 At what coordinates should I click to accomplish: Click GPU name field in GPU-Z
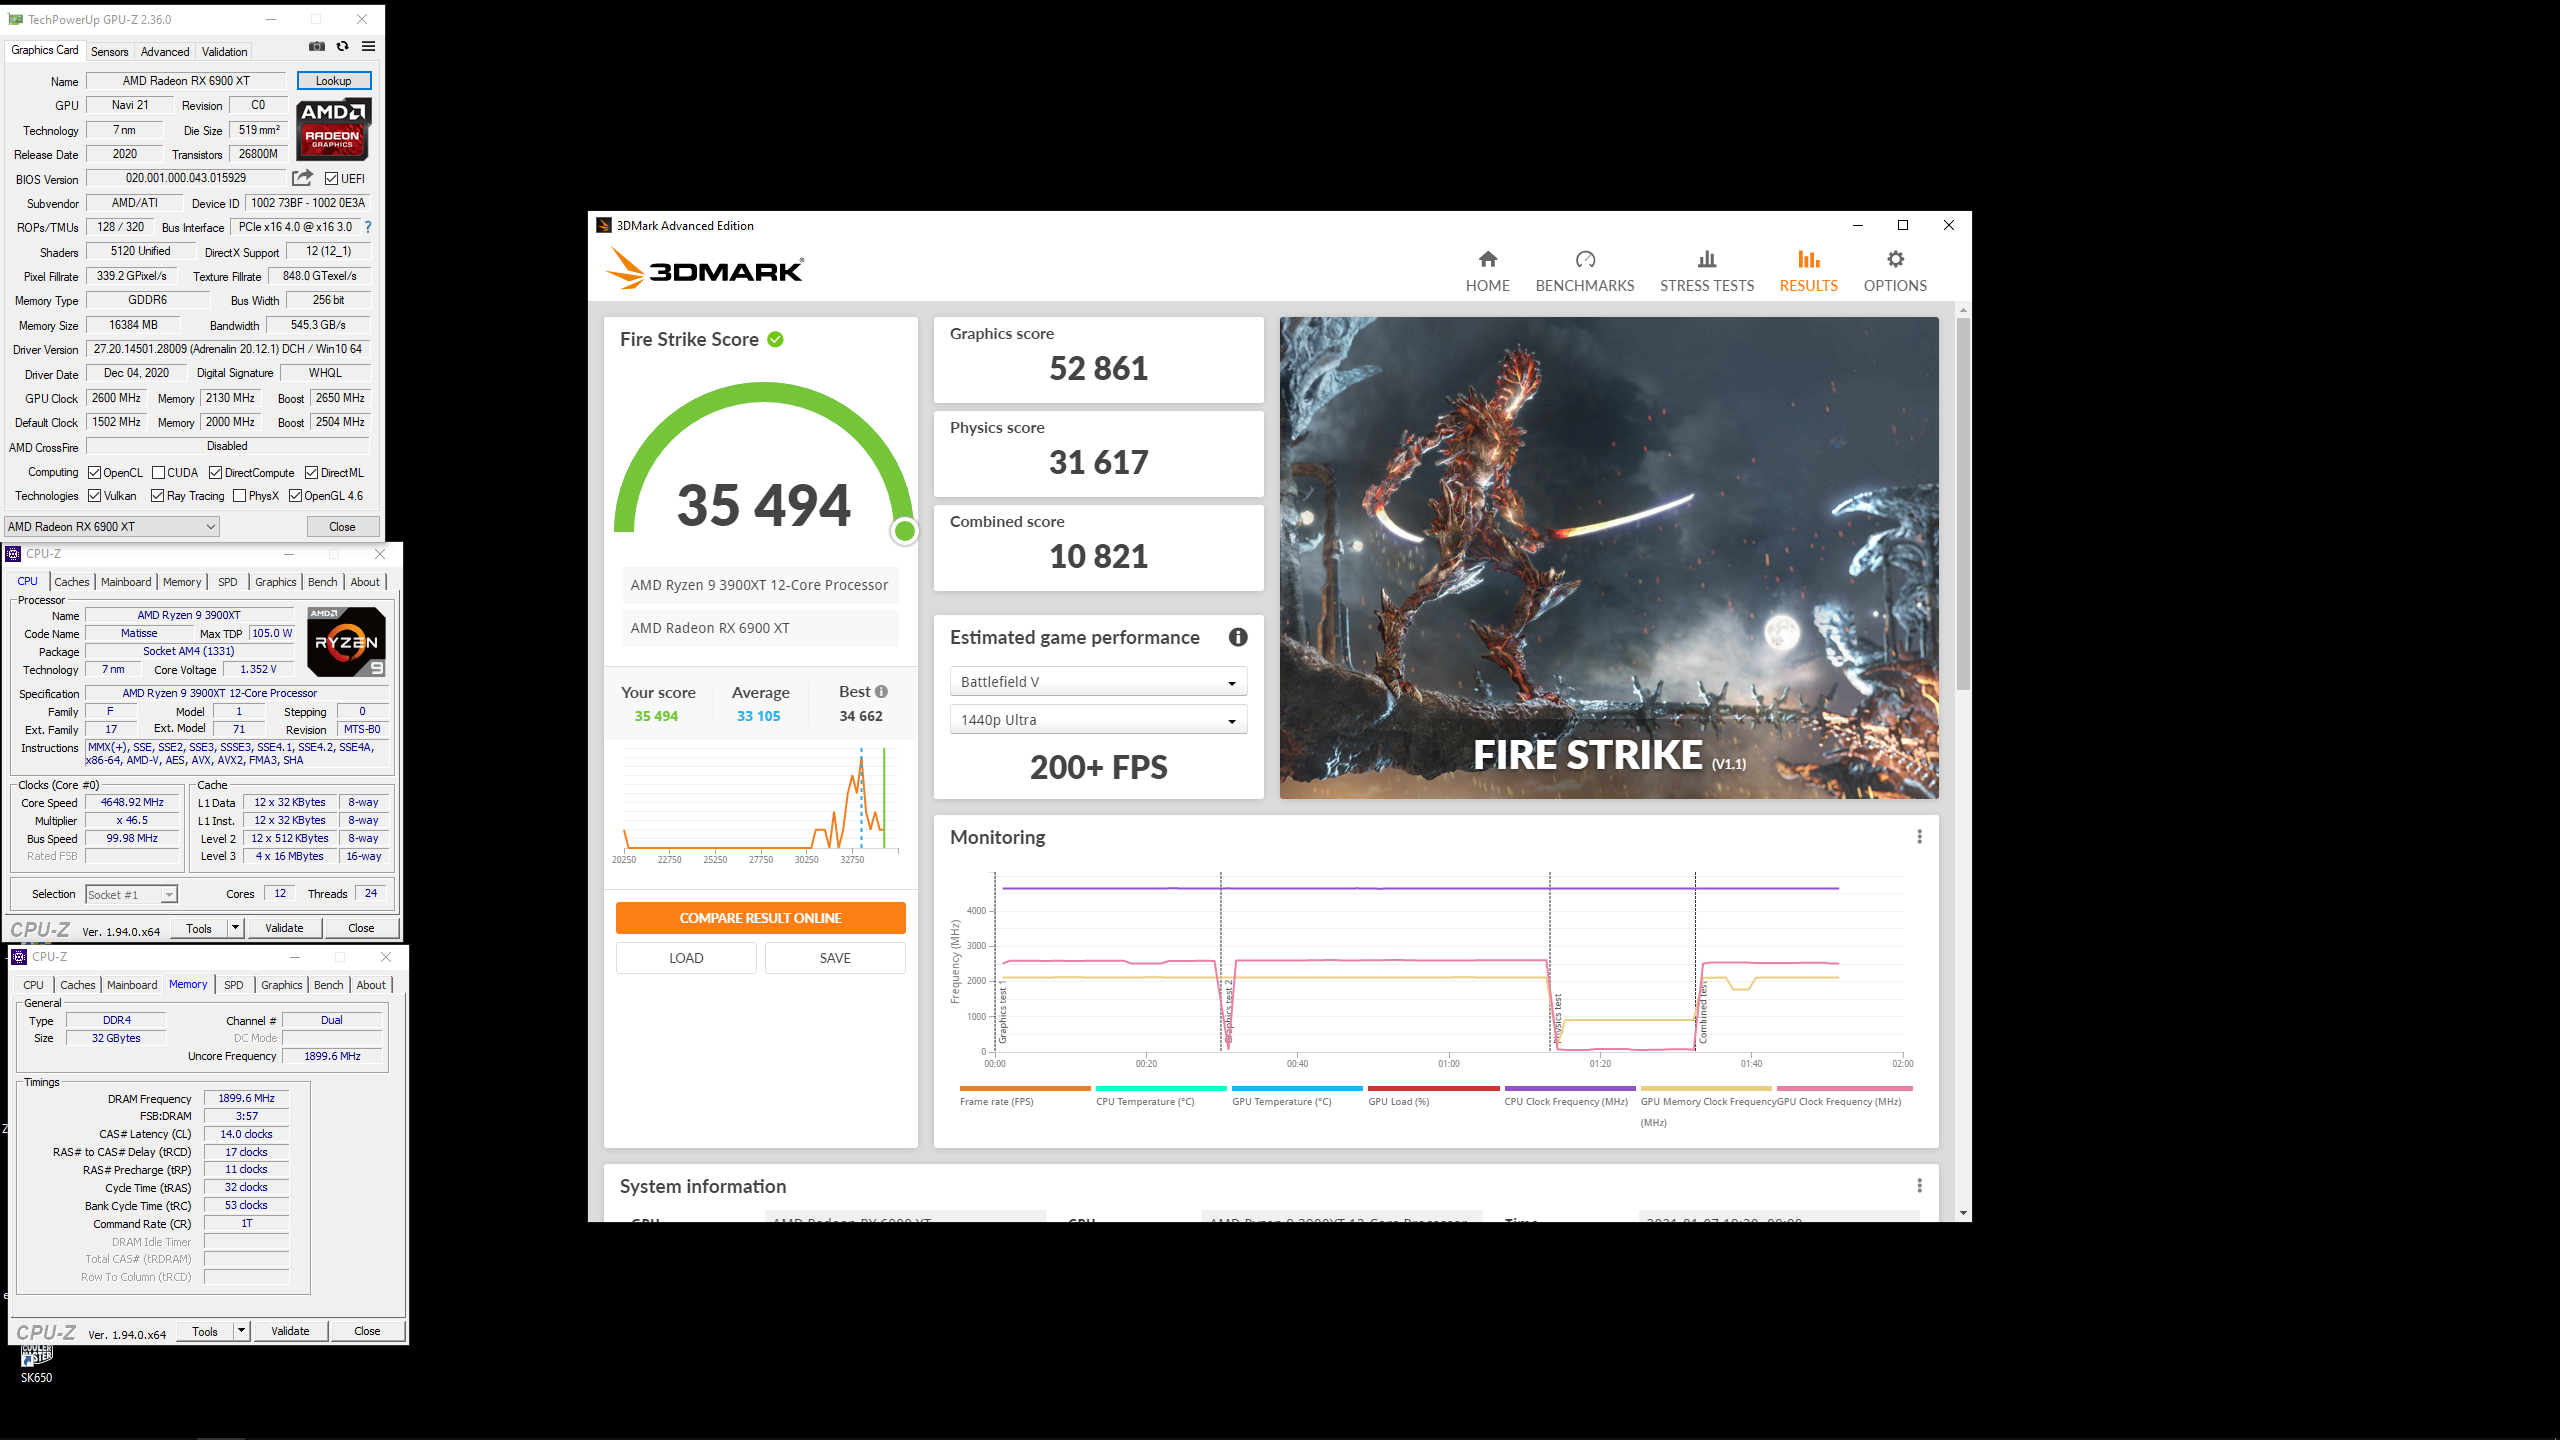187,81
